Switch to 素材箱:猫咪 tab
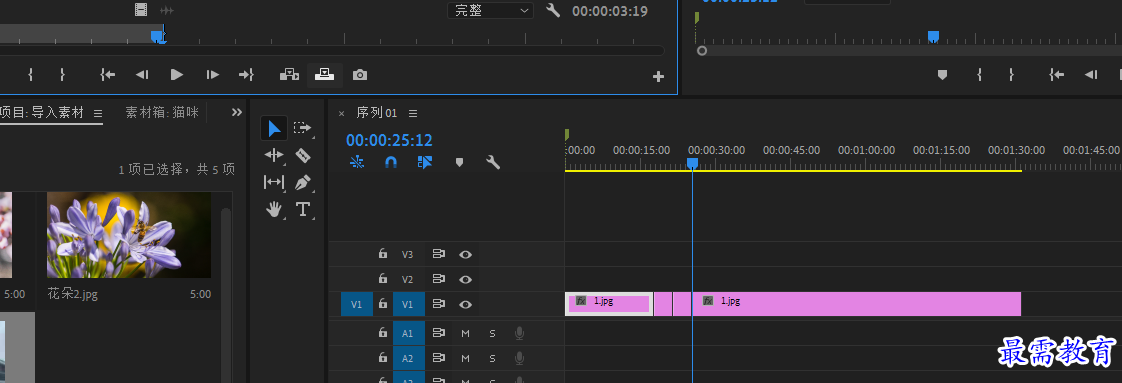 point(162,112)
